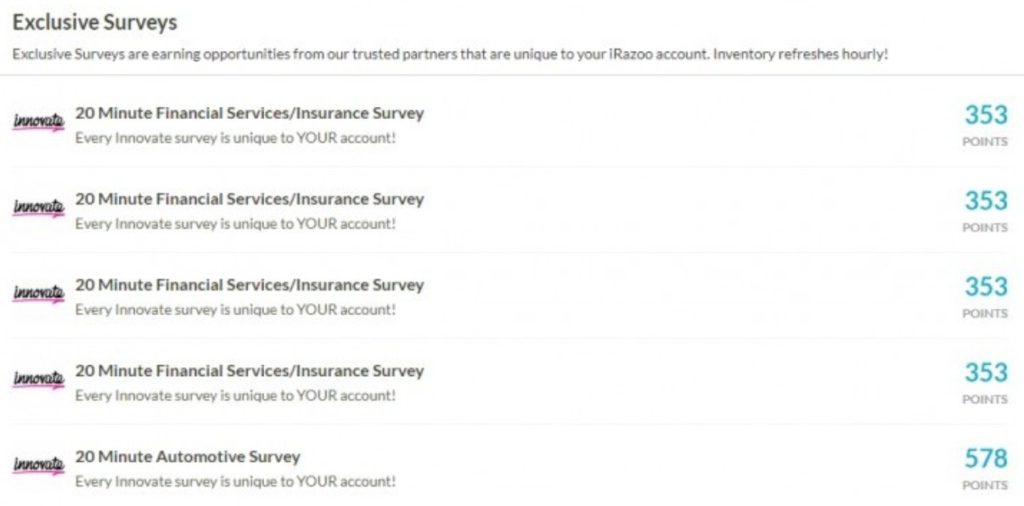This screenshot has height=506, width=1024.
Task: Click the subtitle under the Automotive Survey
Action: coord(235,482)
